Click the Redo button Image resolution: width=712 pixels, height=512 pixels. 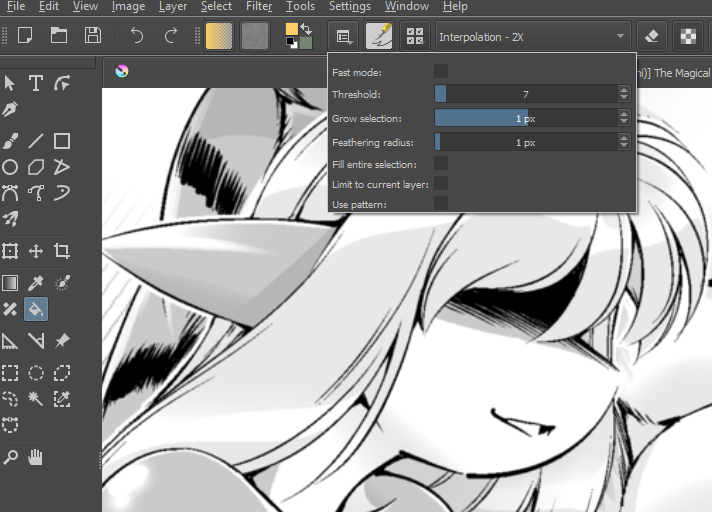tap(171, 36)
